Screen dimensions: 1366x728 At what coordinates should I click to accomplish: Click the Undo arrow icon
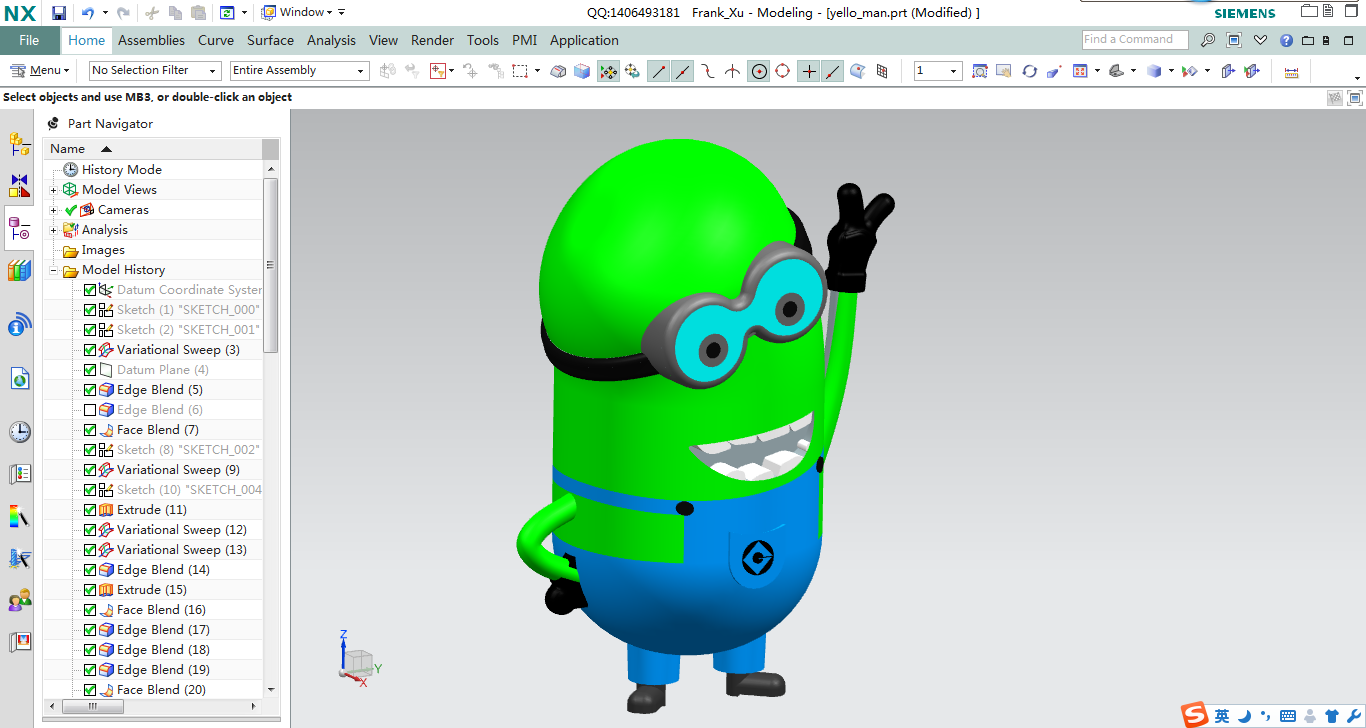87,13
